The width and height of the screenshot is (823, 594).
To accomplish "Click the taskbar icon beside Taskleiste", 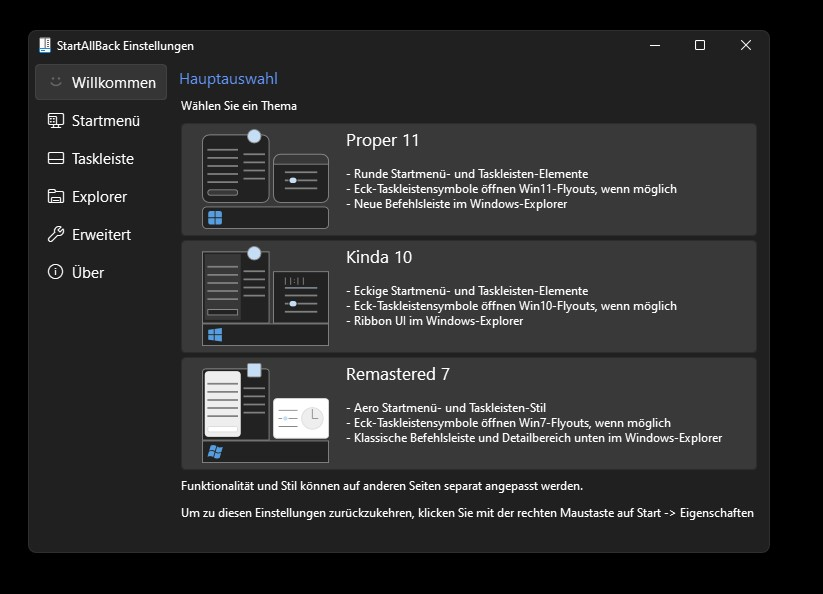I will coord(56,158).
